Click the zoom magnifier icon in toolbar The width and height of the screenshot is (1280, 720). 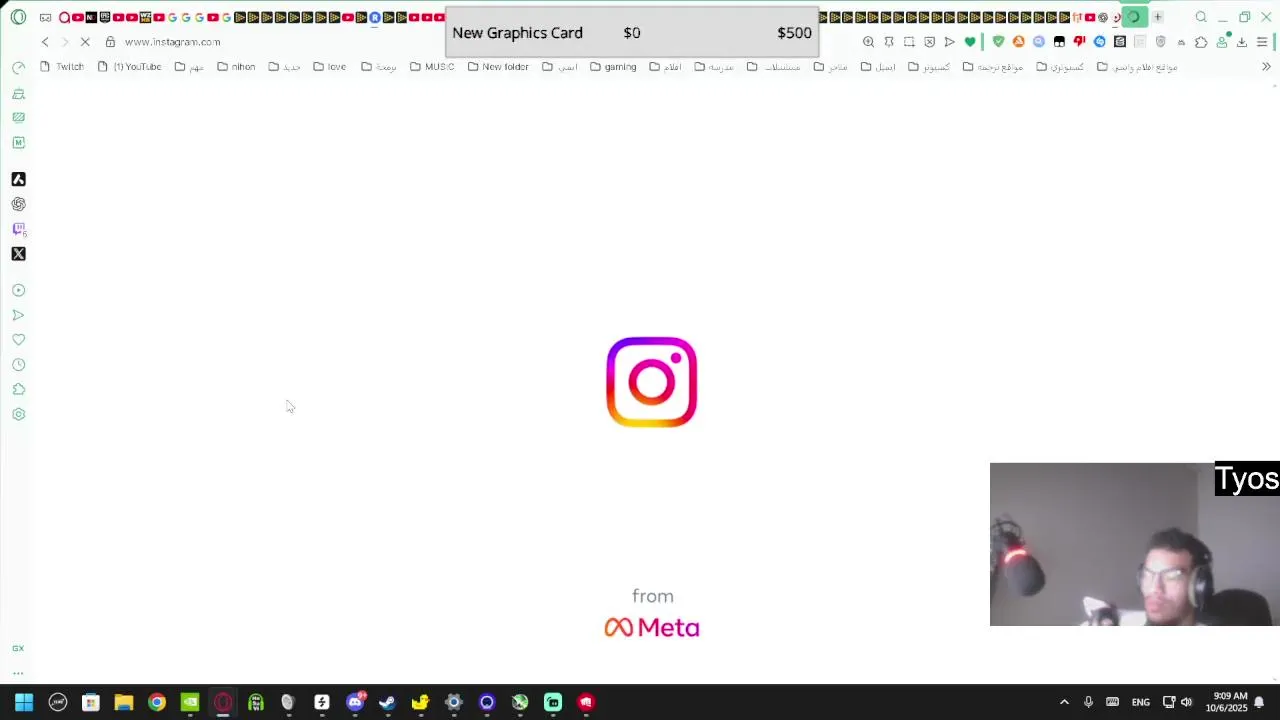coord(868,42)
